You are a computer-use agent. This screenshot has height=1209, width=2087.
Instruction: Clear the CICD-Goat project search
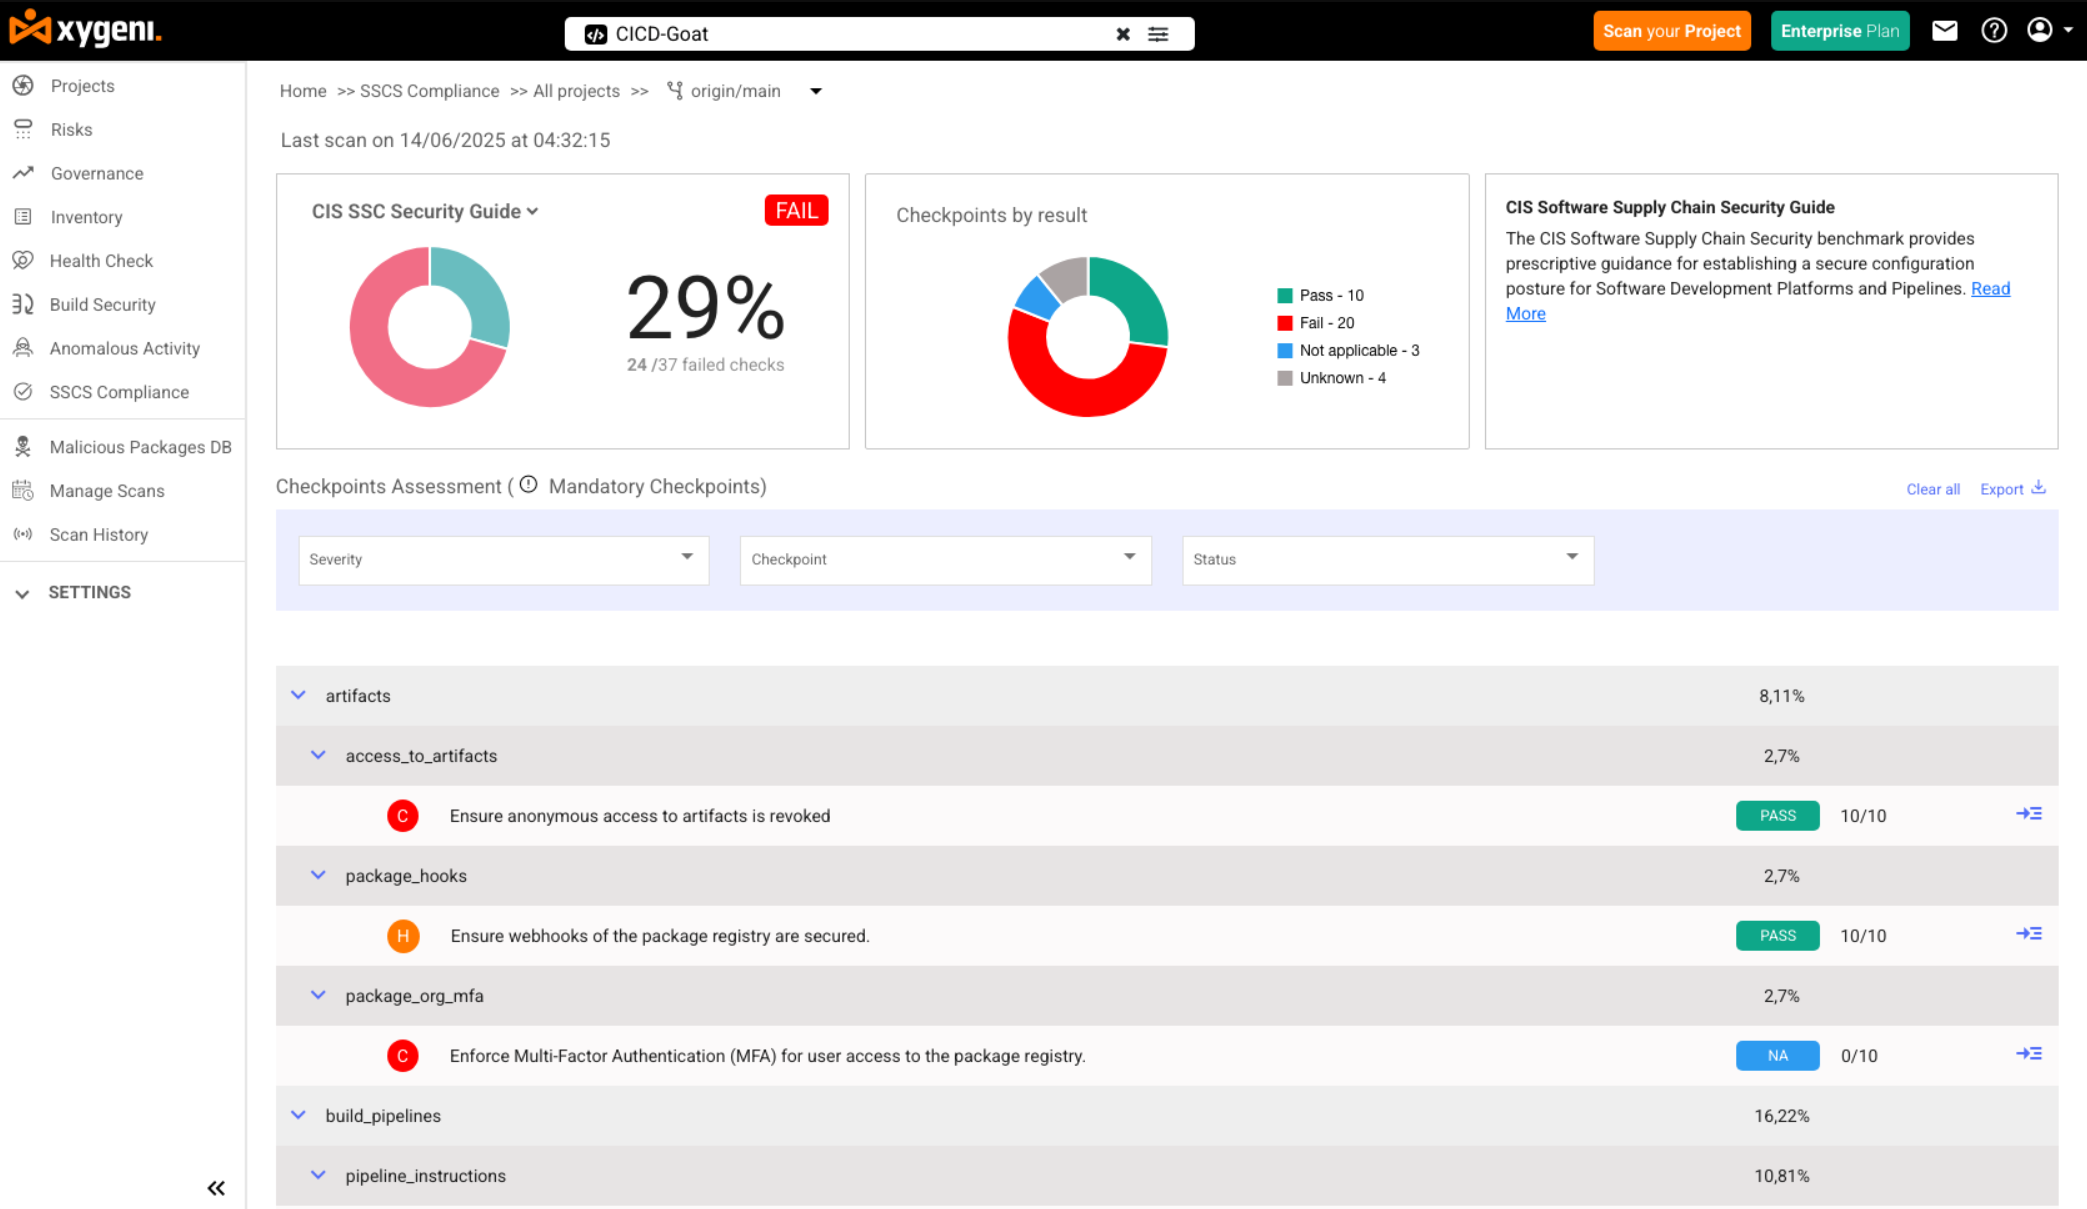pyautogui.click(x=1123, y=34)
